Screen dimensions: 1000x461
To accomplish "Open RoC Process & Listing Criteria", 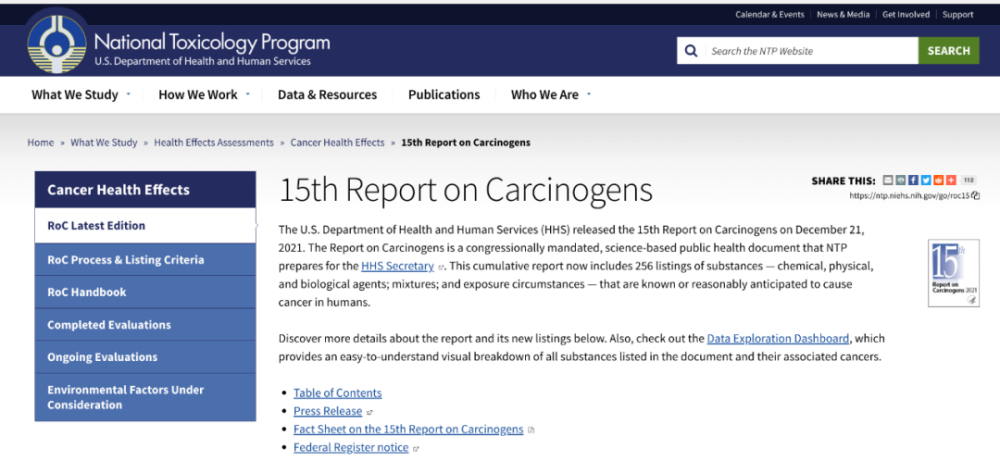I will pos(145,260).
